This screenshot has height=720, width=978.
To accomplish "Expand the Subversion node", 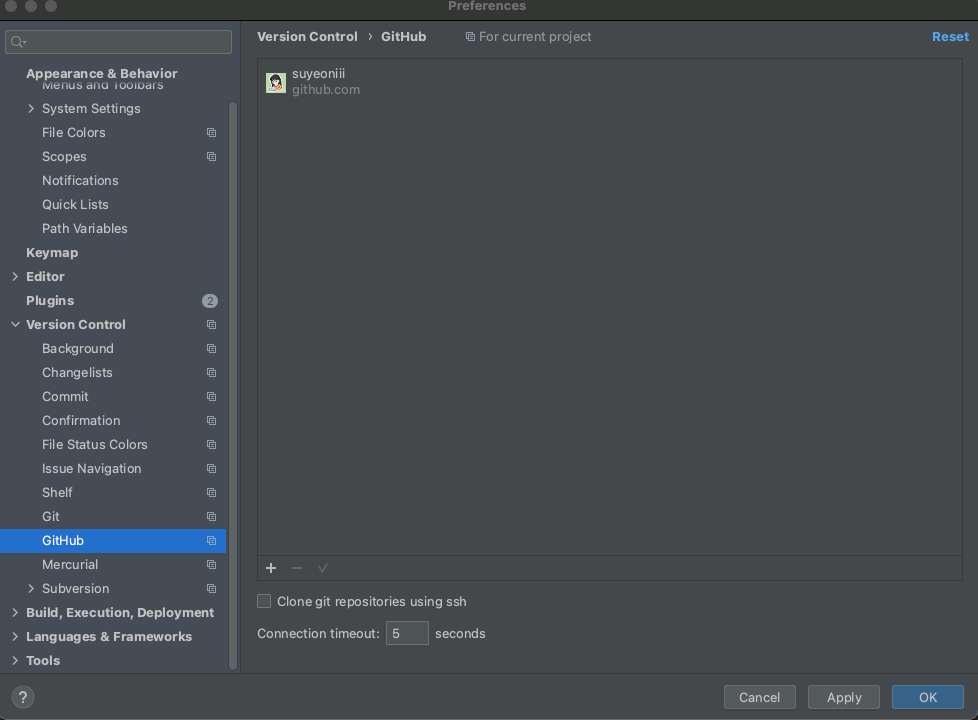I will tap(31, 588).
